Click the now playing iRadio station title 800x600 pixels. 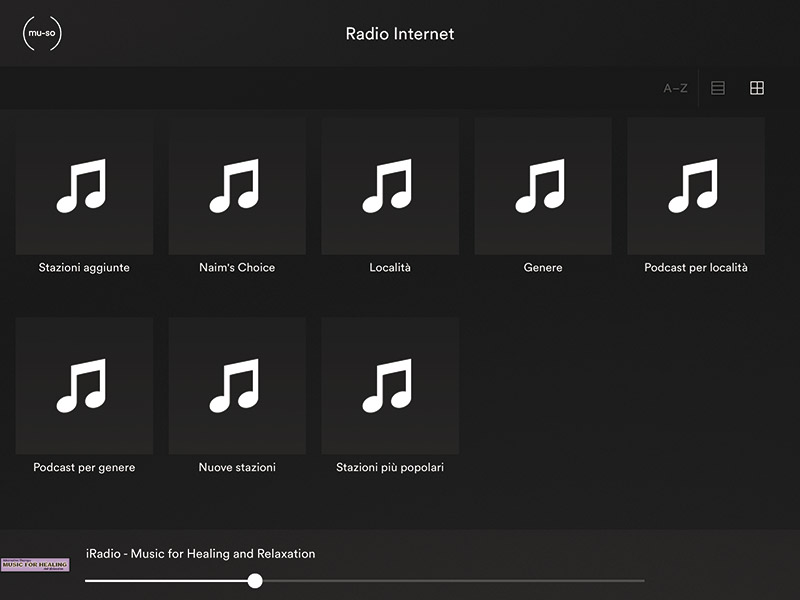tap(200, 553)
